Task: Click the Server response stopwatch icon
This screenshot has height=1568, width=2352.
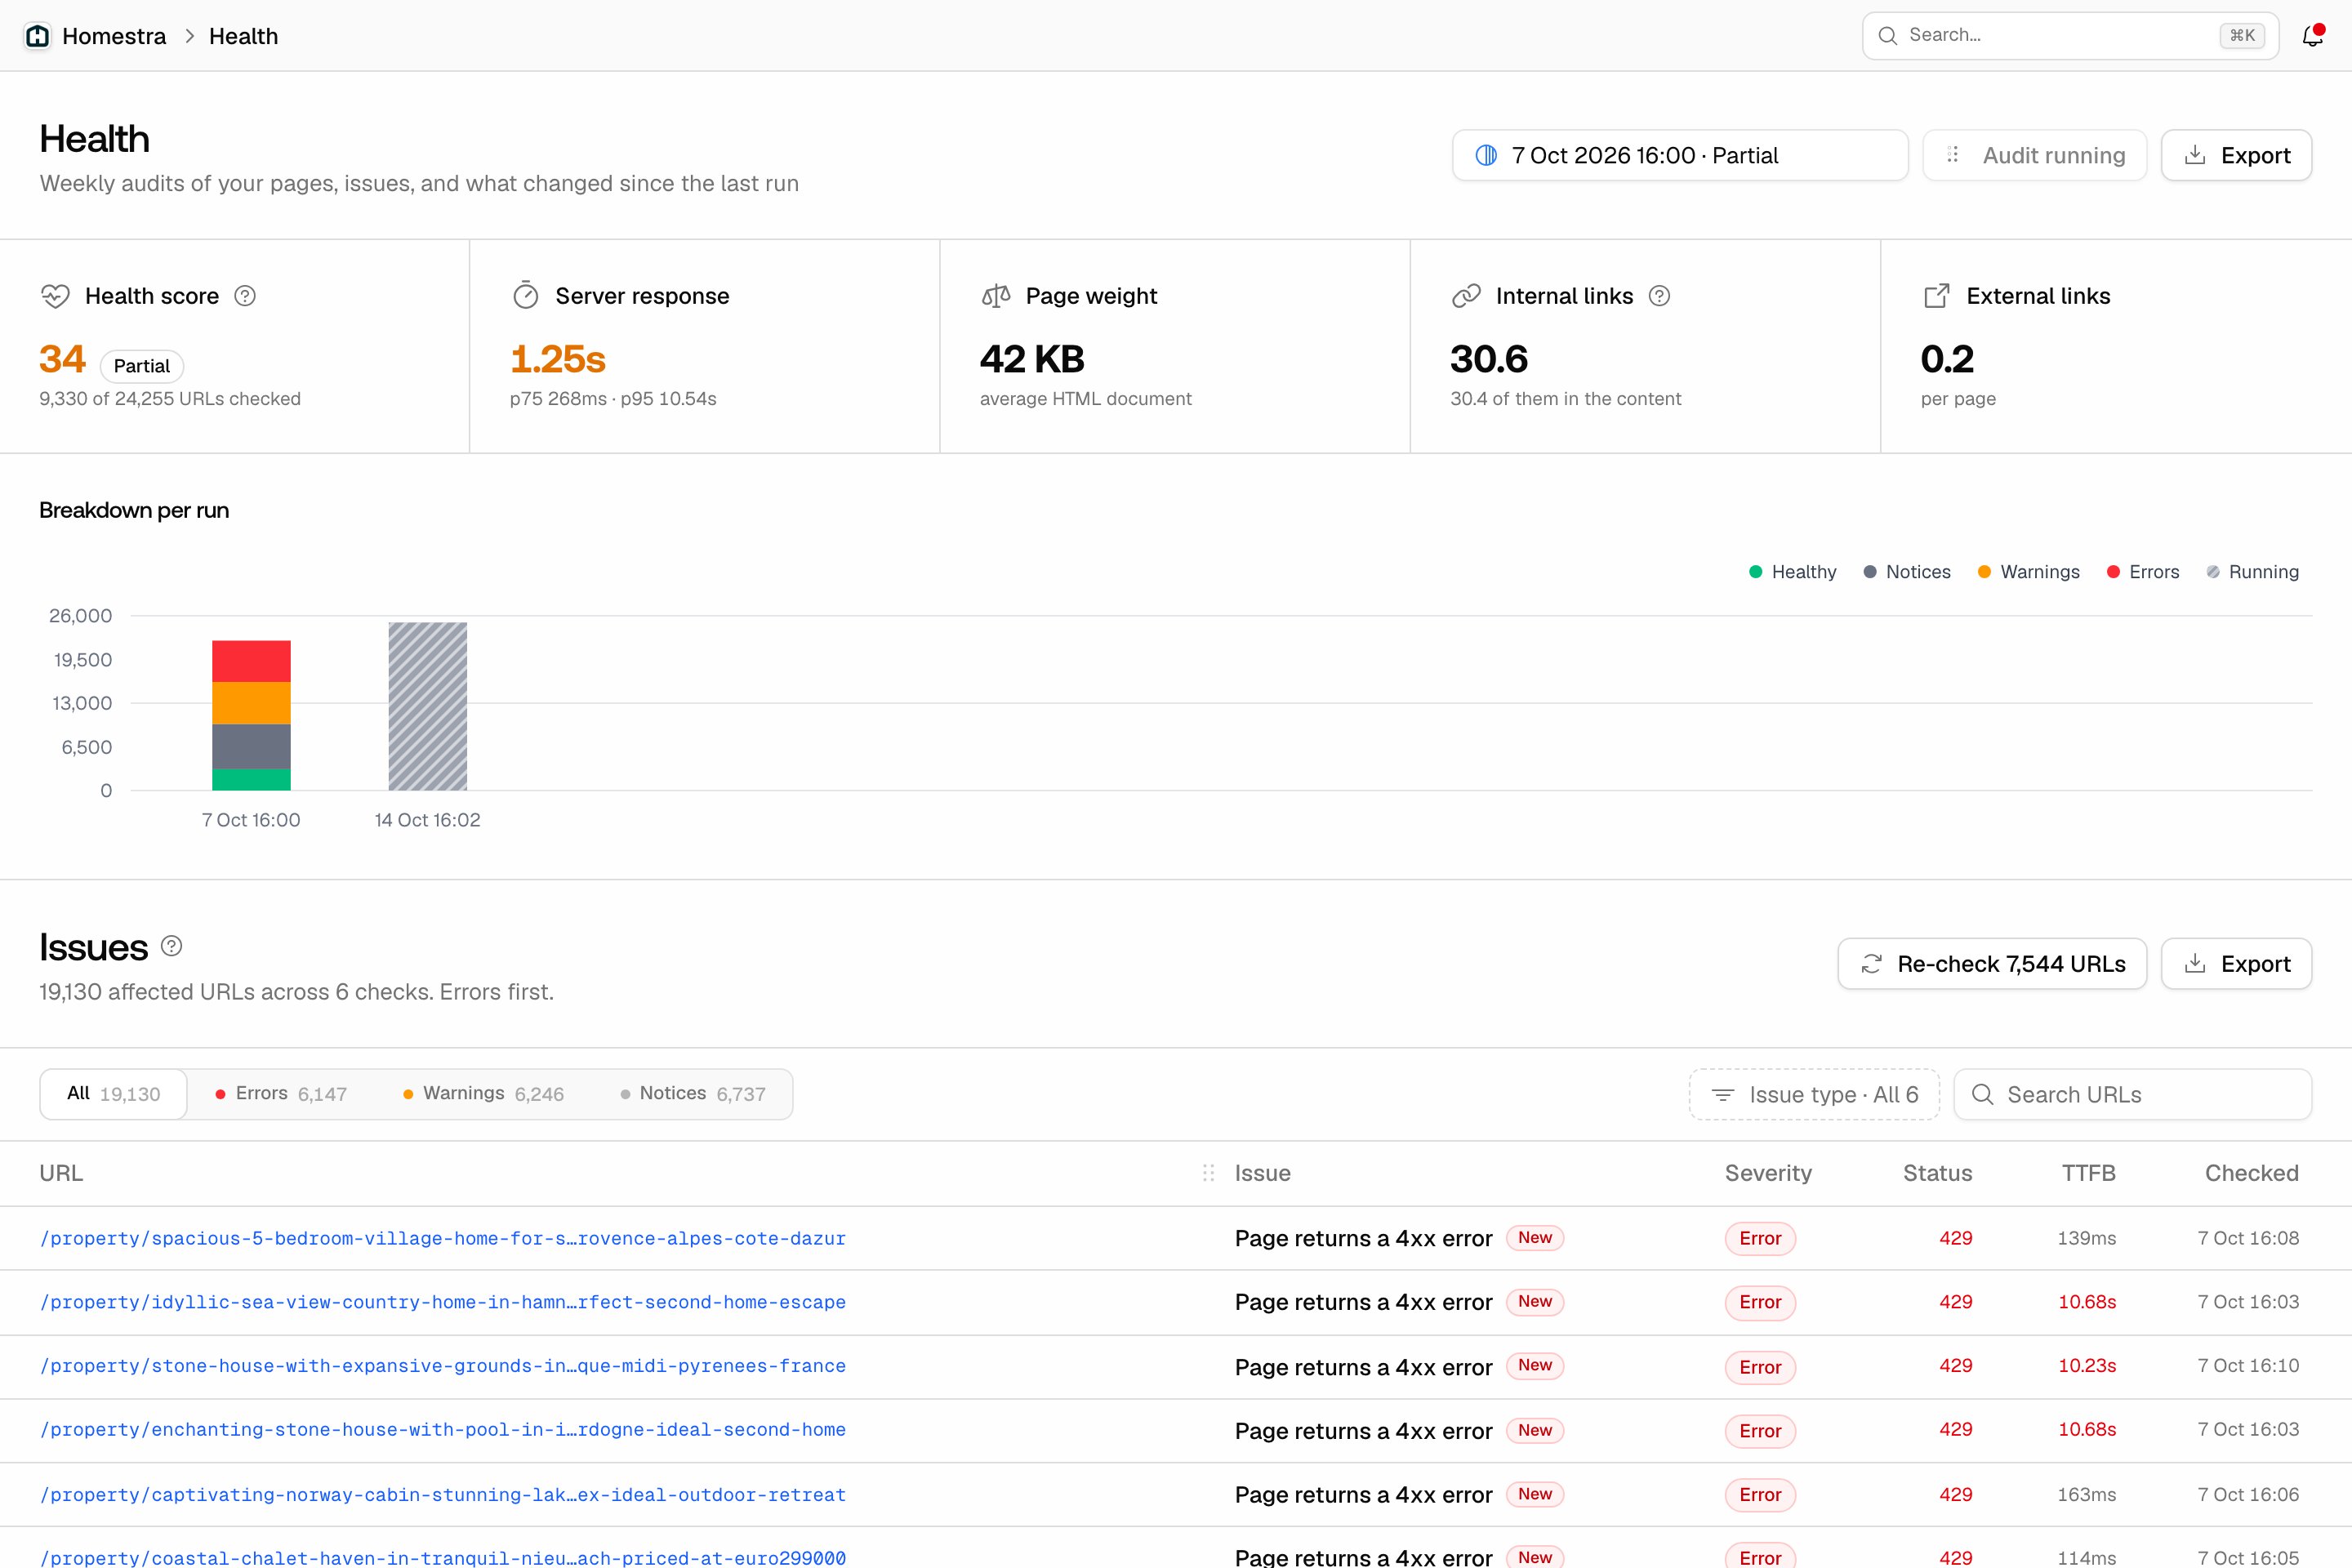Action: tap(526, 296)
